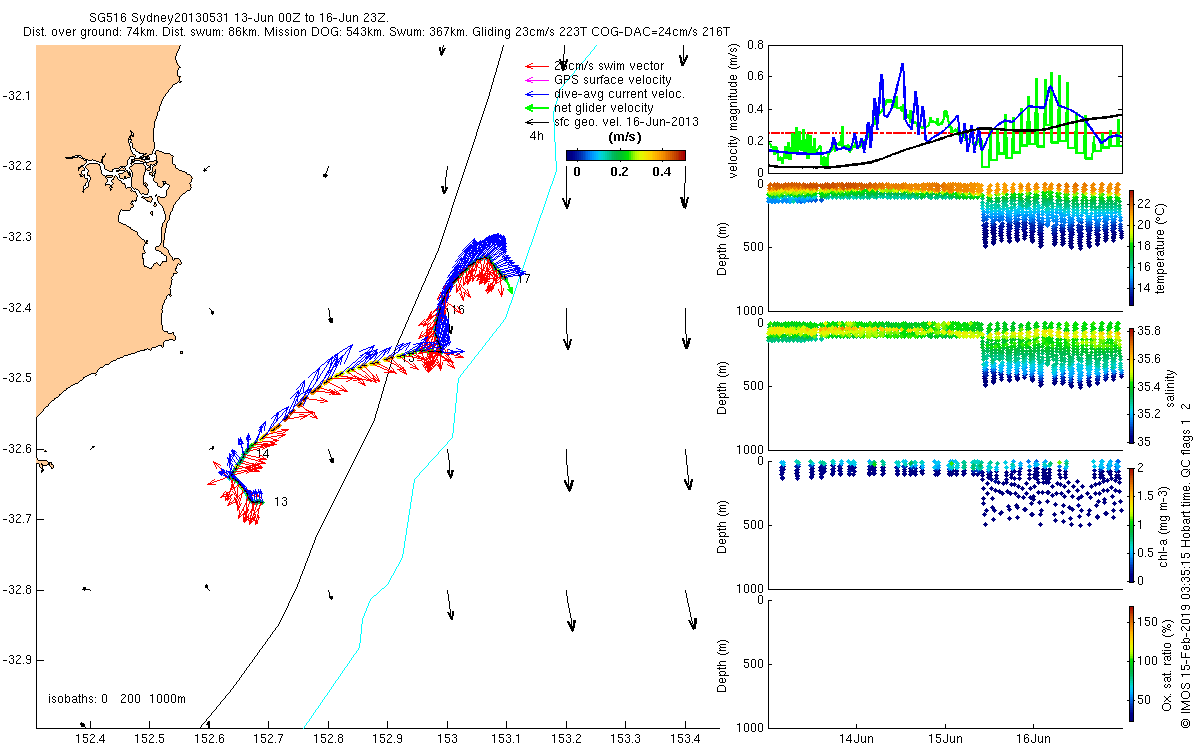Image resolution: width=1200 pixels, height=750 pixels.
Task: Click the '153.4' longitude tick label
Action: pyautogui.click(x=685, y=738)
